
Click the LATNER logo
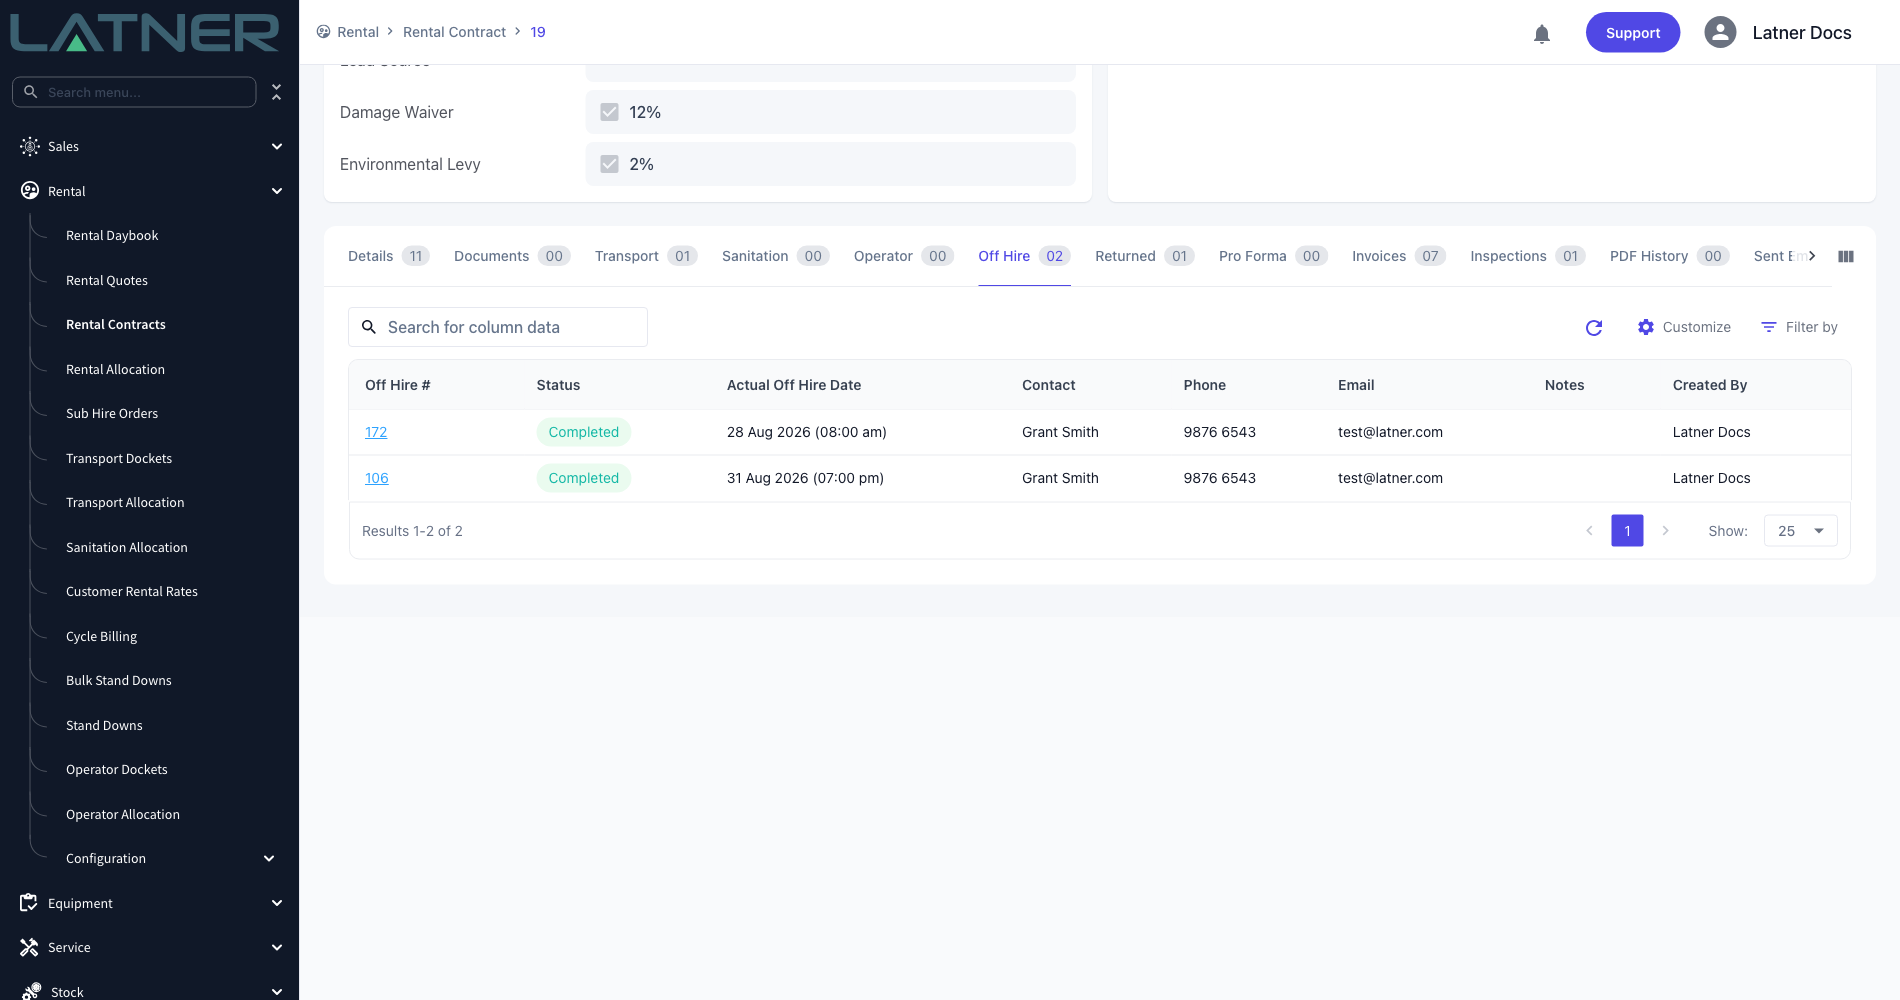(x=145, y=33)
